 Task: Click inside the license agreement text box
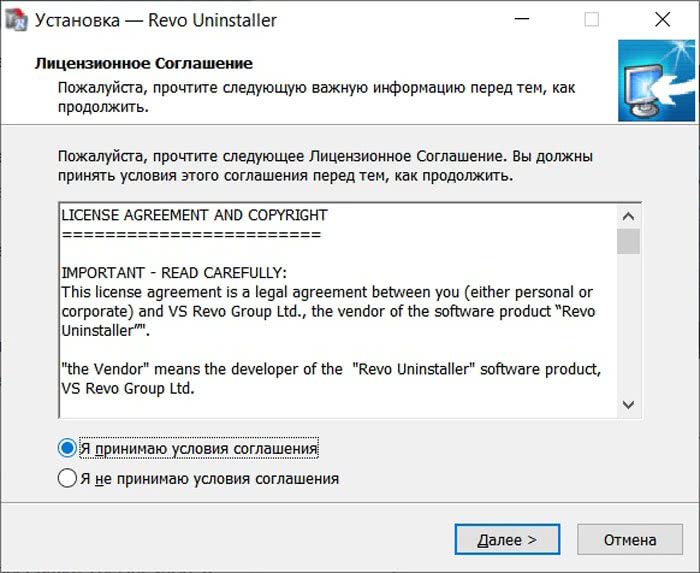click(338, 311)
